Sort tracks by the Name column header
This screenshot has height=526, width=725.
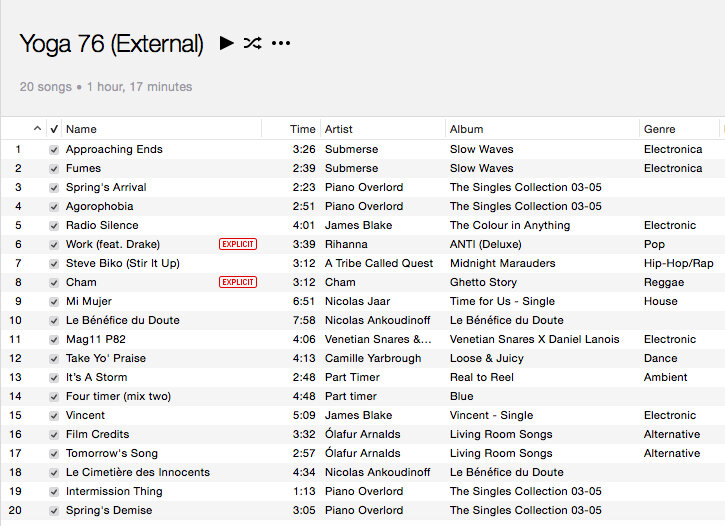tap(81, 129)
